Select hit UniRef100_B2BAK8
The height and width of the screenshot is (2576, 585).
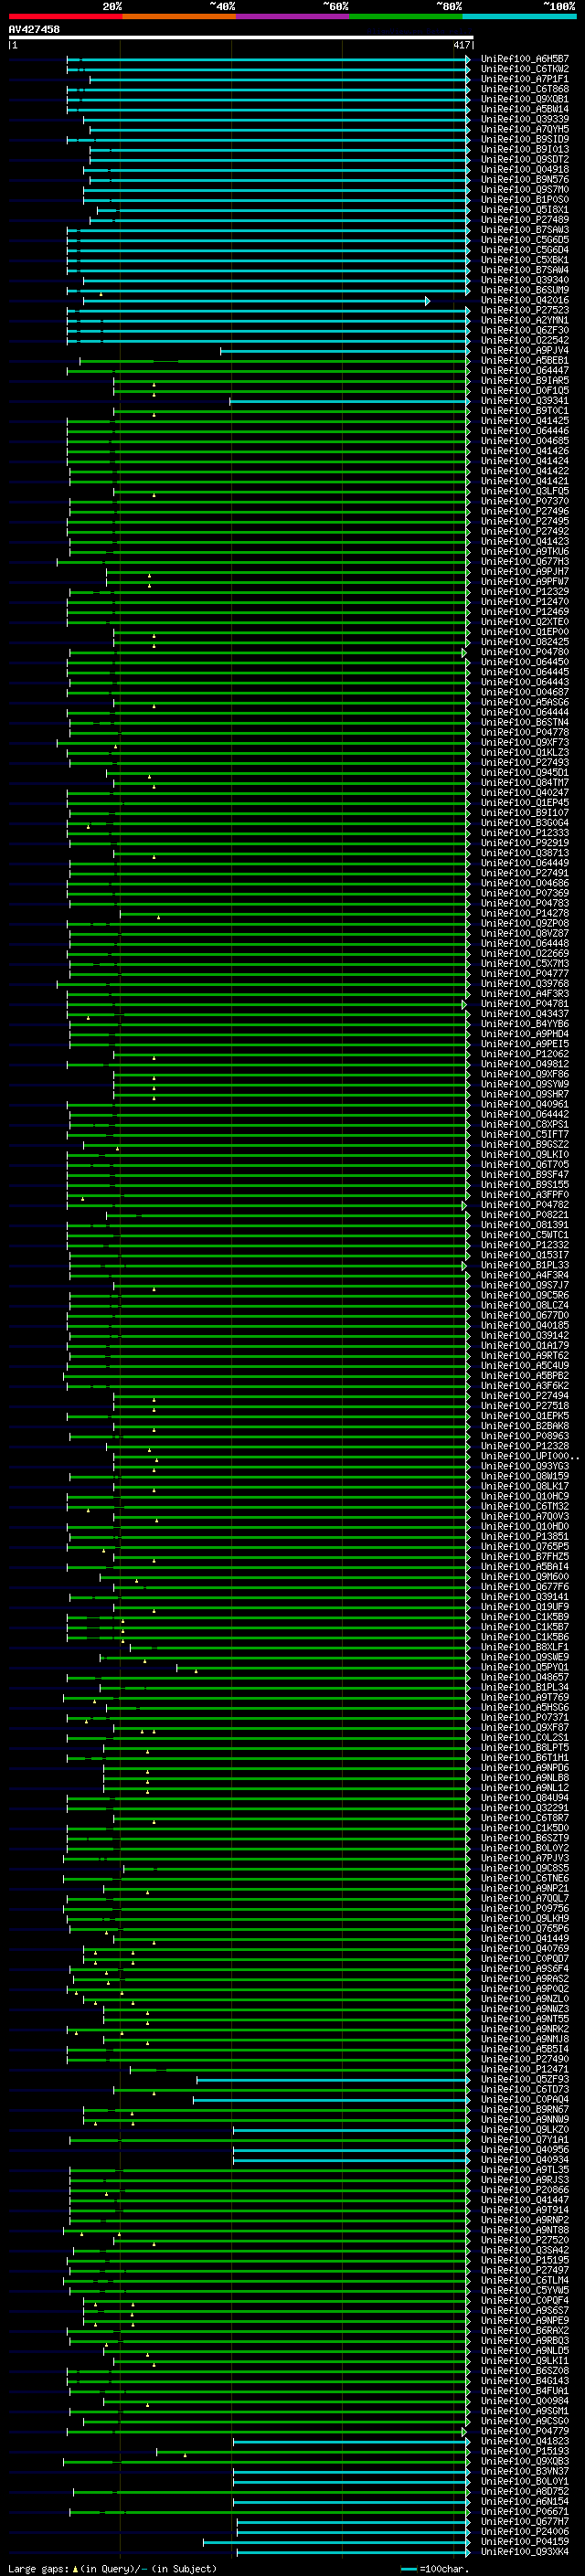coord(525,1425)
